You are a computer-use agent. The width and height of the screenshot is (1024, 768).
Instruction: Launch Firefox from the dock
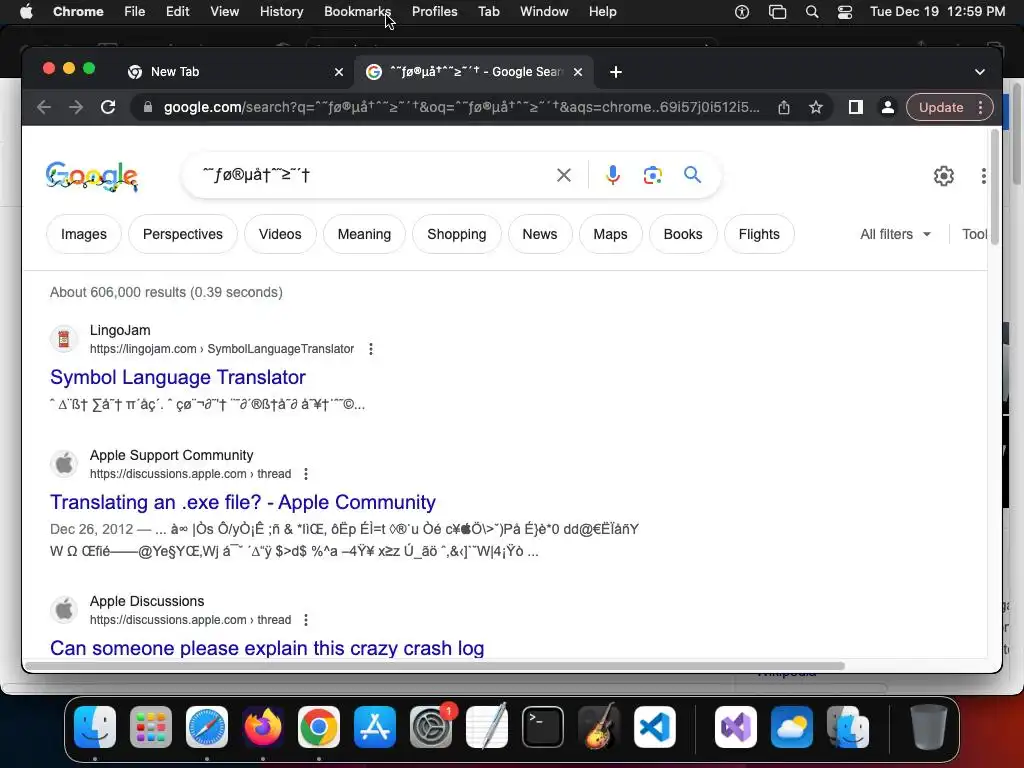click(x=263, y=727)
